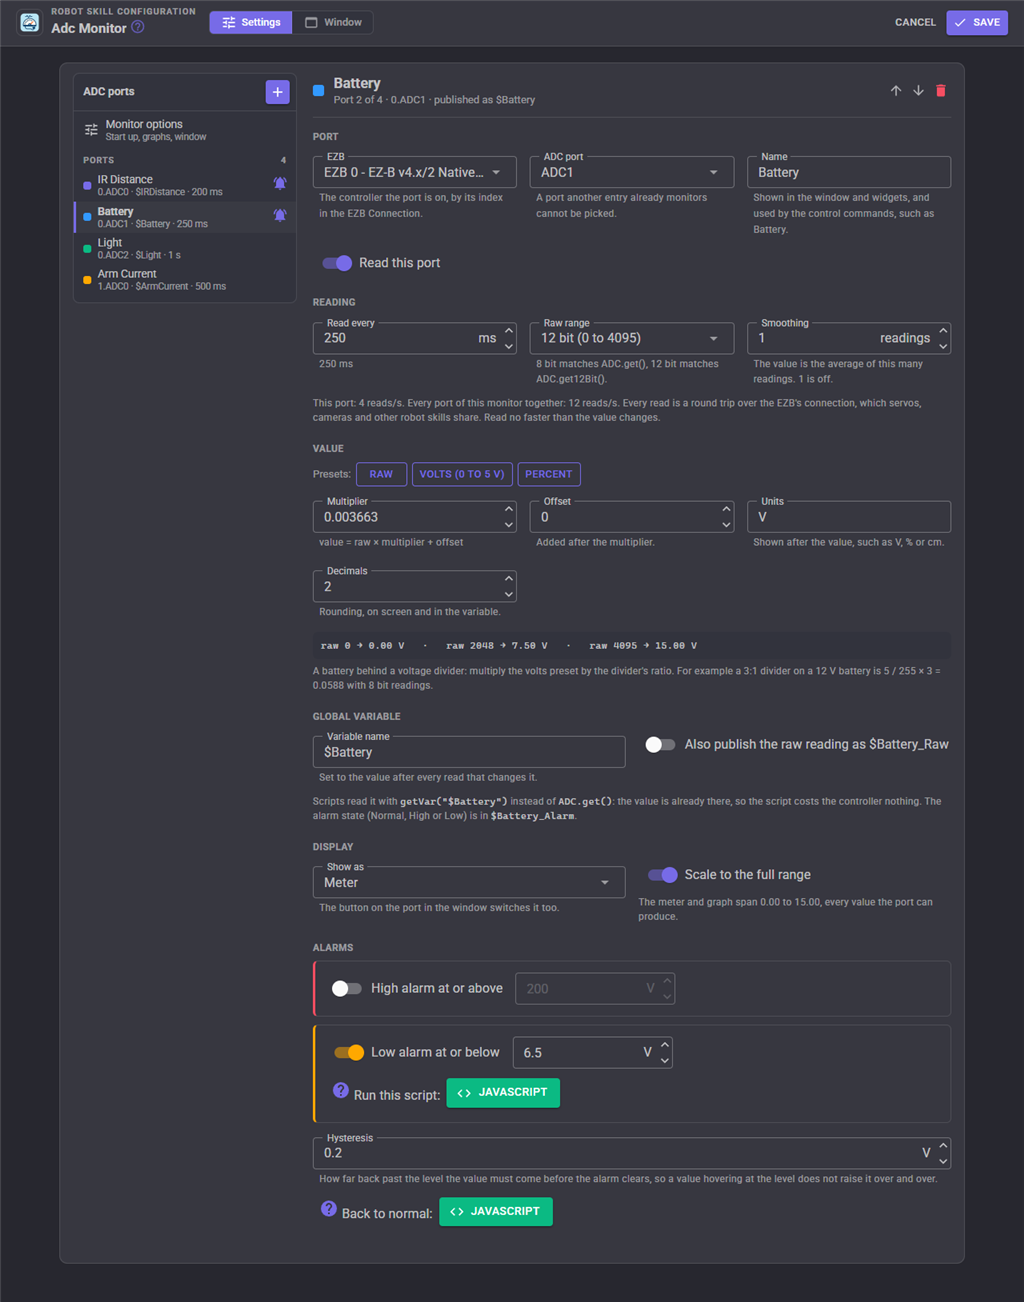Select the Battery port in sidebar
The height and width of the screenshot is (1302, 1024).
[x=185, y=217]
